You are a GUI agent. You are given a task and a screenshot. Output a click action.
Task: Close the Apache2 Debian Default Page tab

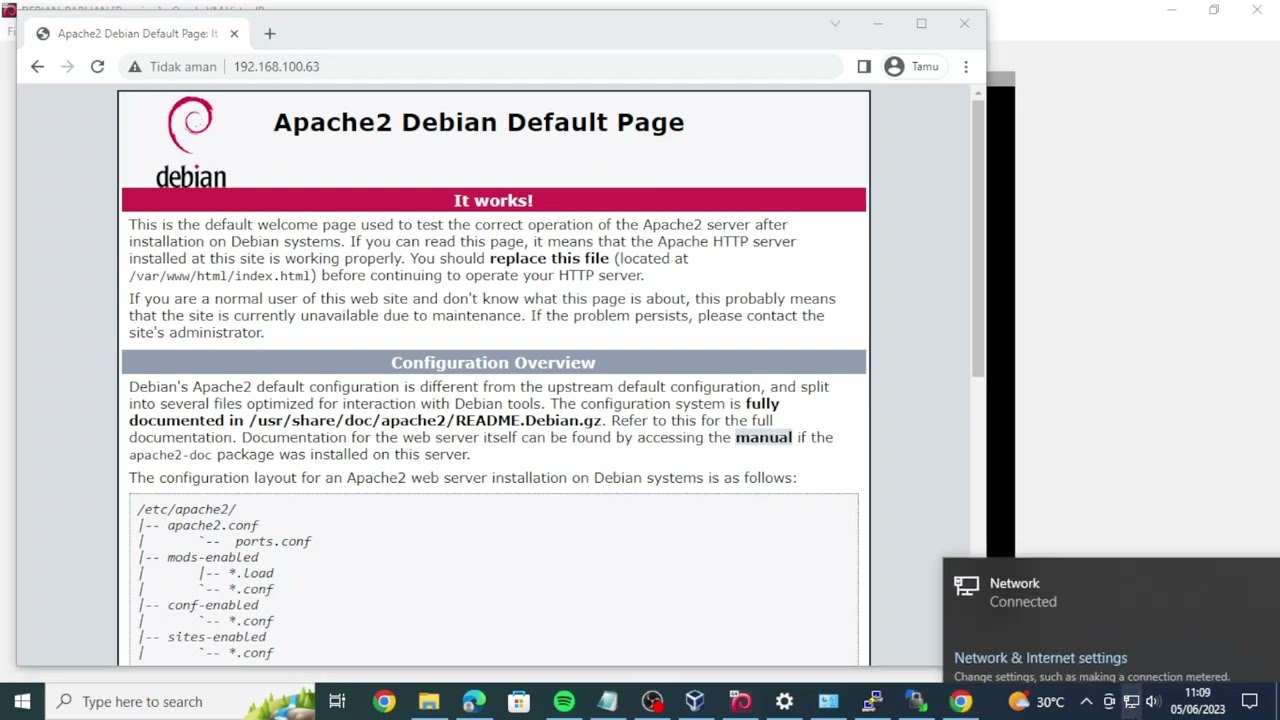(234, 34)
